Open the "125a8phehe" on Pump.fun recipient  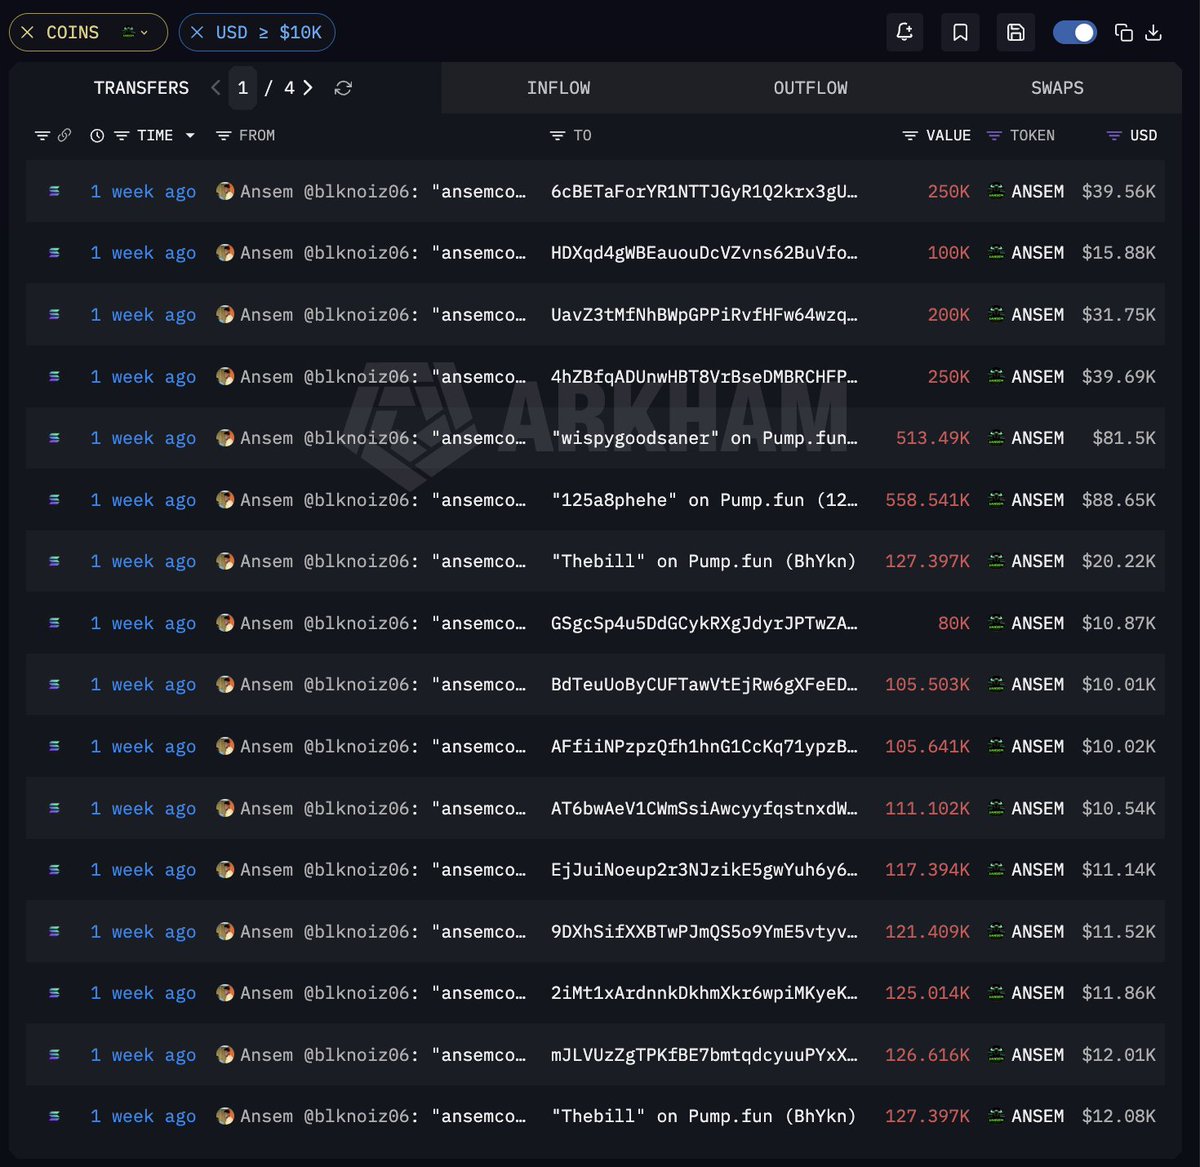[x=704, y=499]
